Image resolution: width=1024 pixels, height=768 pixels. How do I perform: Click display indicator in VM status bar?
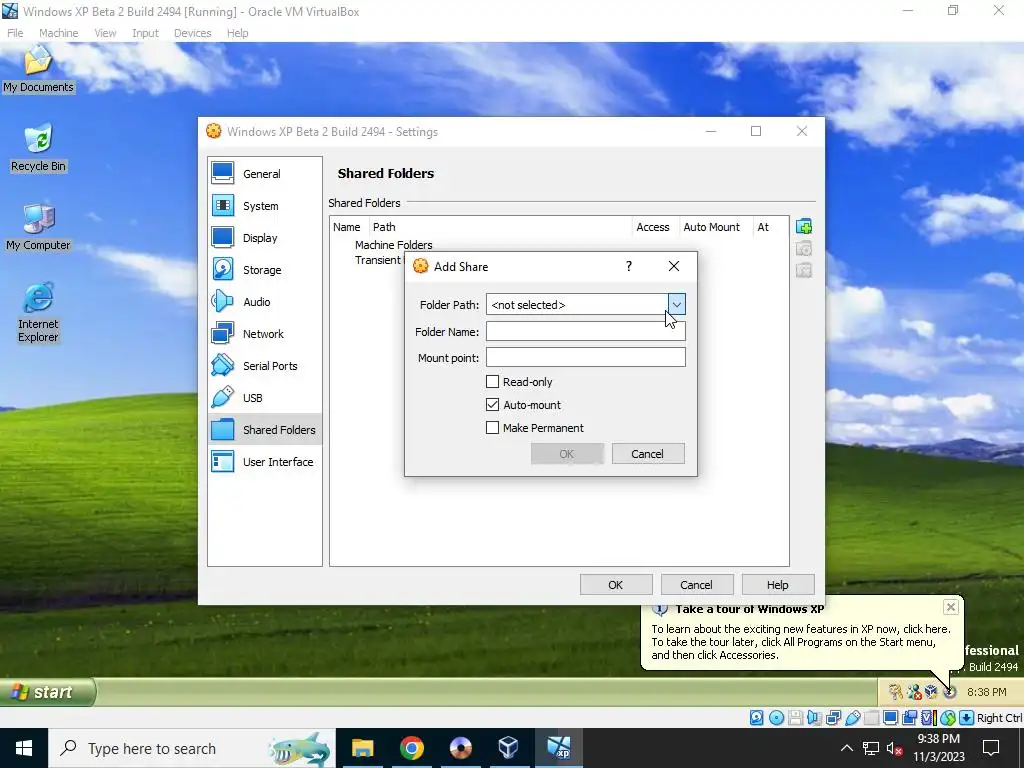pos(890,718)
